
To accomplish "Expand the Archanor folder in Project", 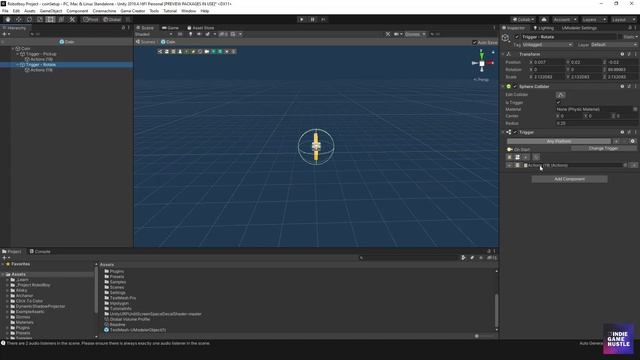I will [7, 296].
